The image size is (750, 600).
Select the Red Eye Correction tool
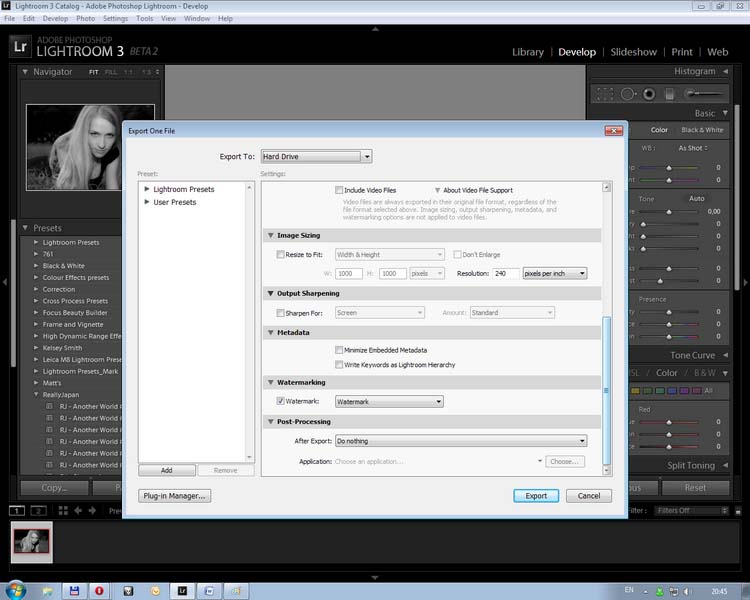click(649, 94)
